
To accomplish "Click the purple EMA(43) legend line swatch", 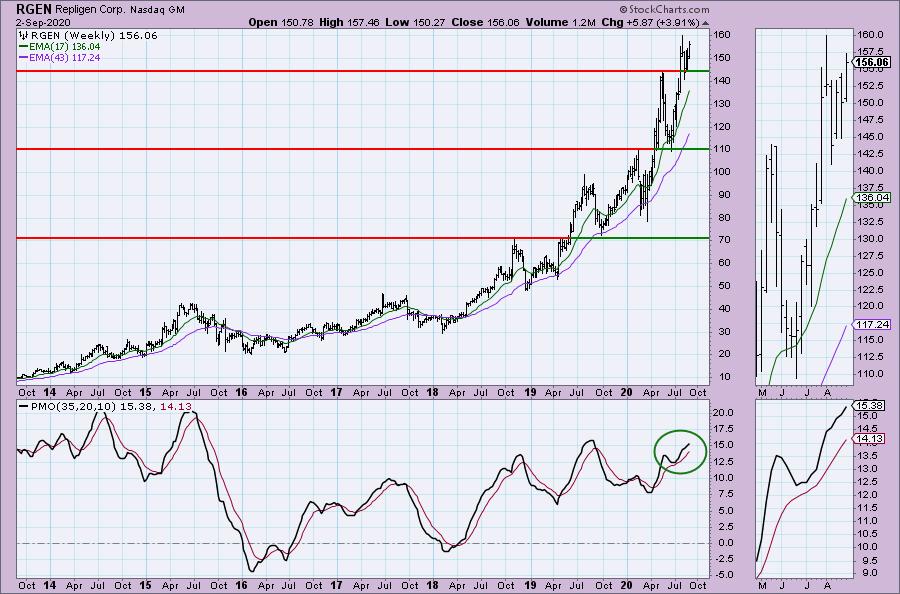I will tap(24, 57).
